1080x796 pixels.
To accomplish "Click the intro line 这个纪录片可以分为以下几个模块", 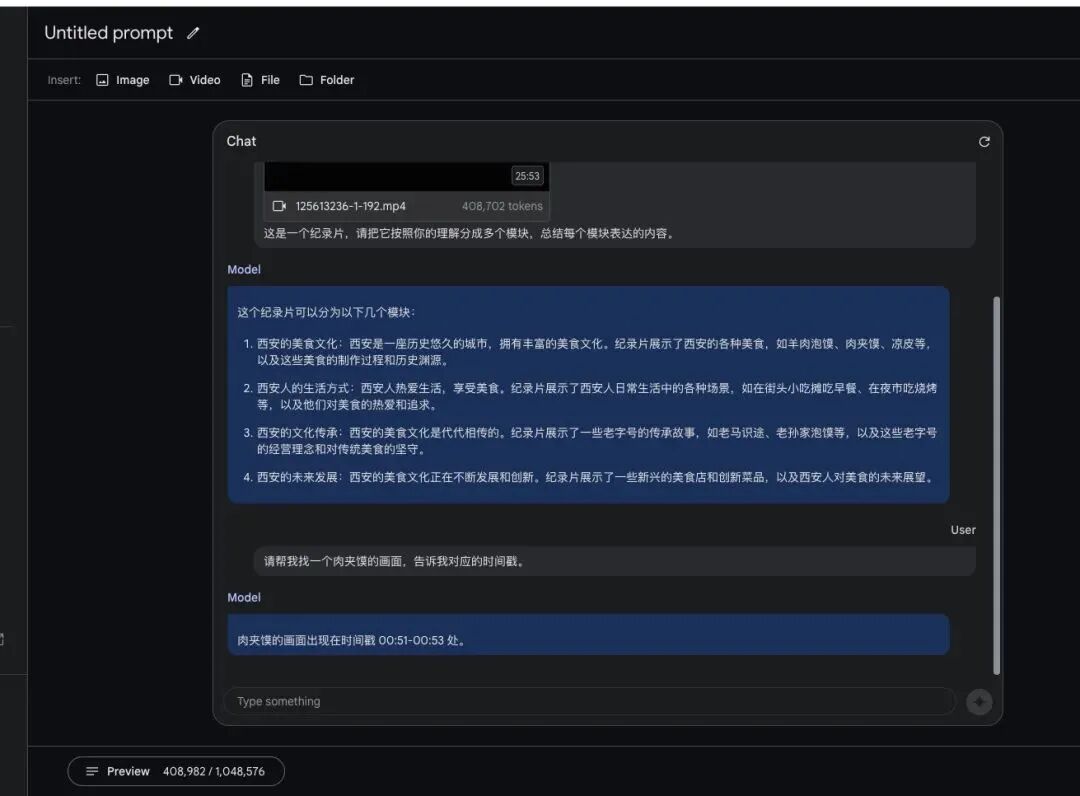I will click(x=326, y=312).
